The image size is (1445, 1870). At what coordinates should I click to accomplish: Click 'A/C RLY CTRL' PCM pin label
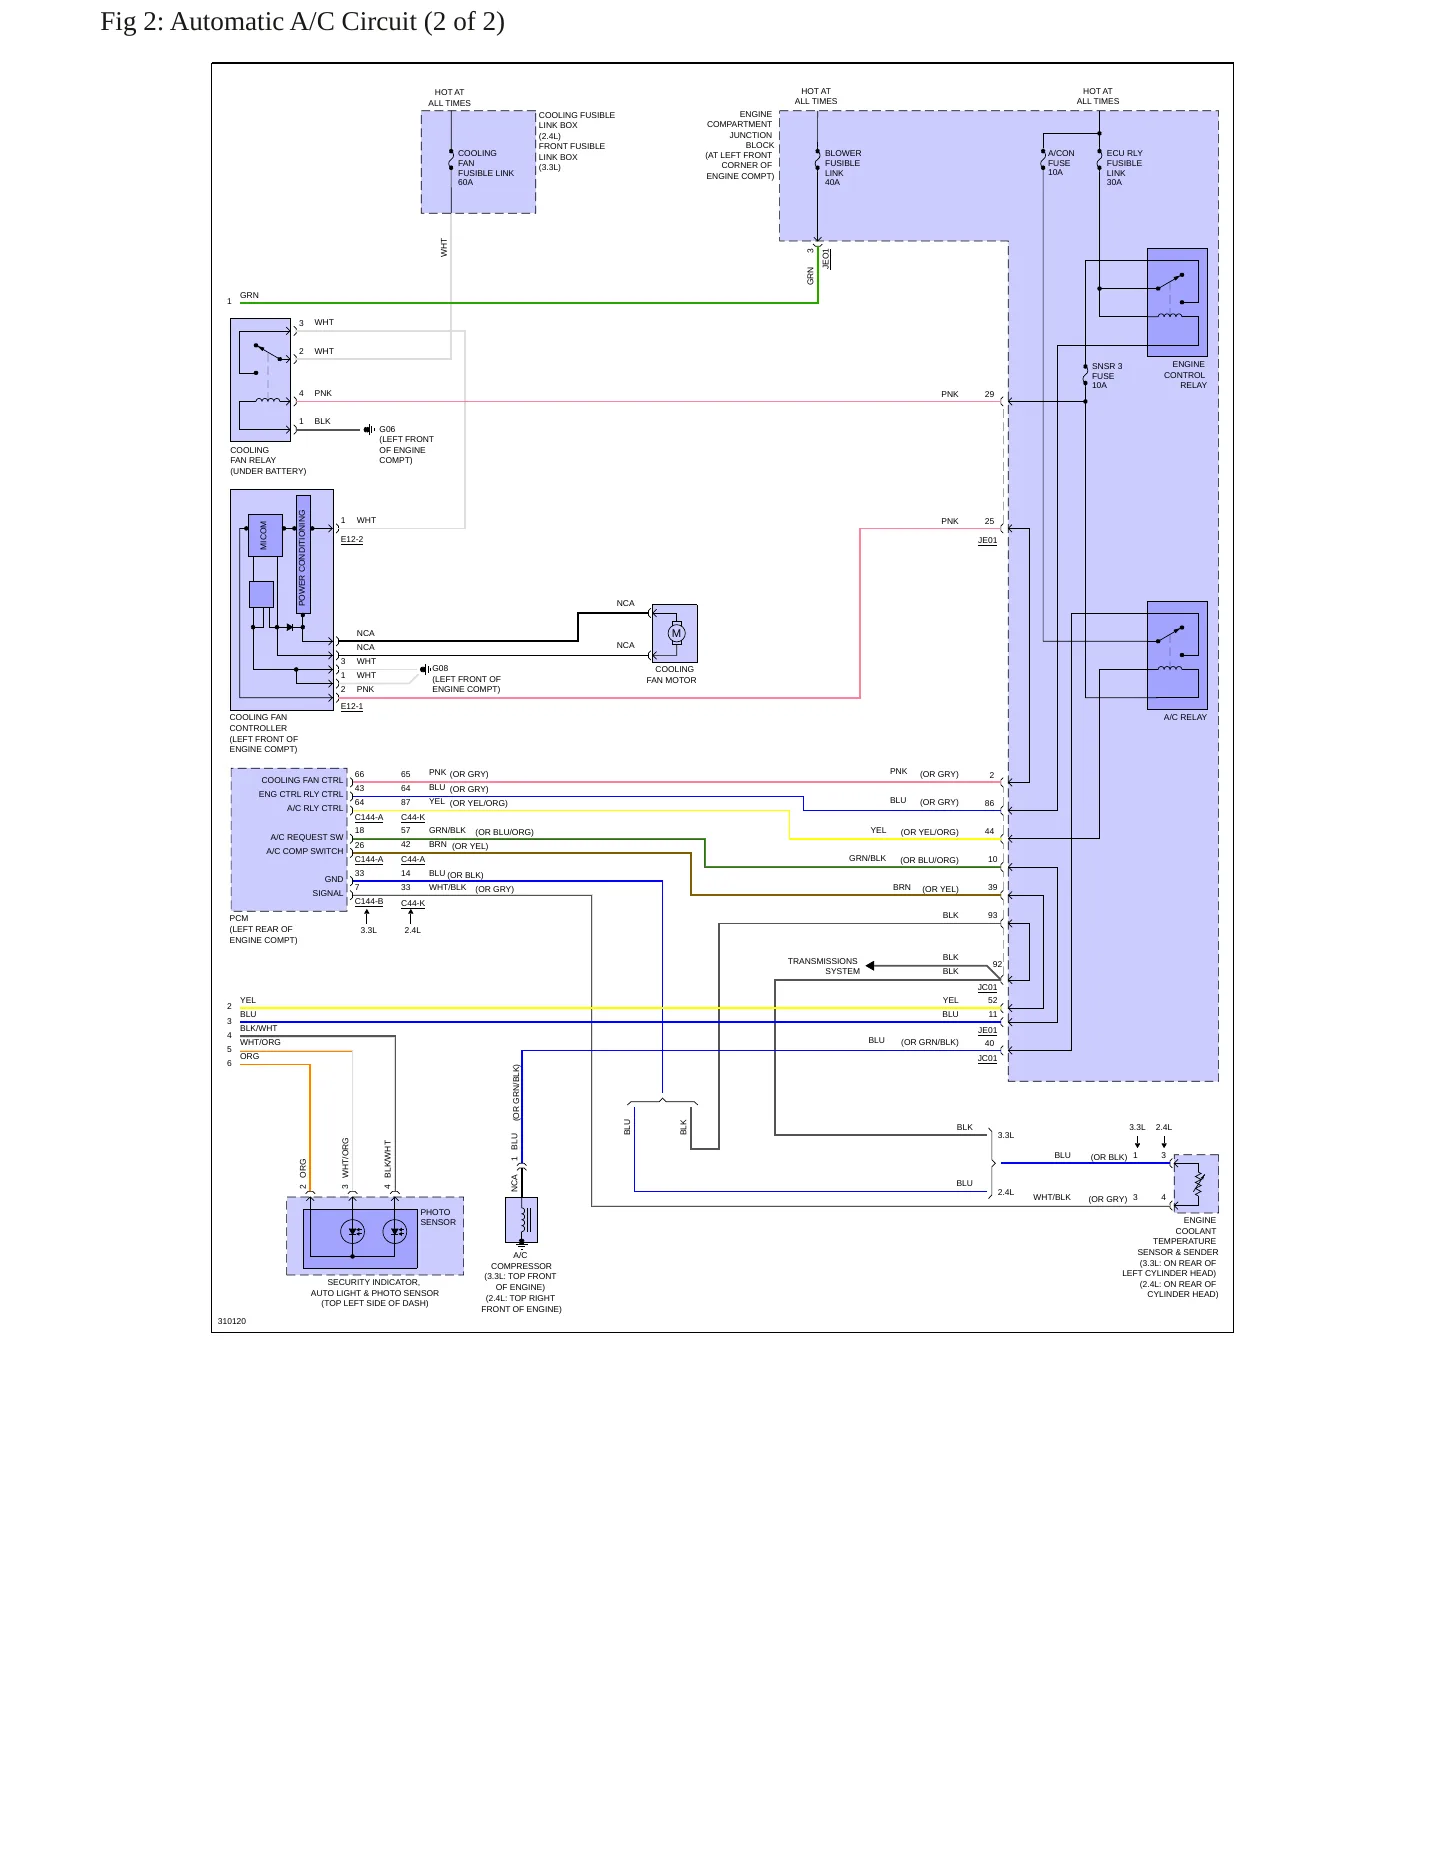pos(315,808)
